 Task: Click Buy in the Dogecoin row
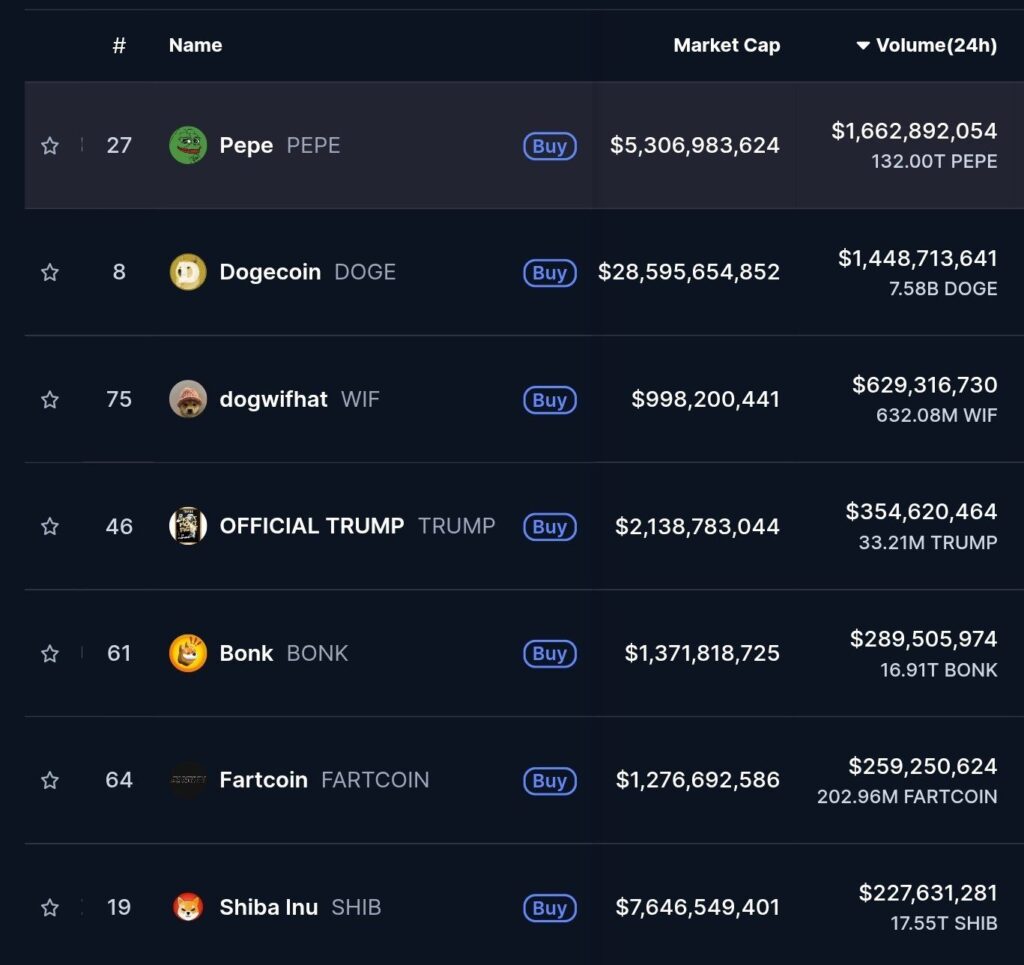point(550,272)
